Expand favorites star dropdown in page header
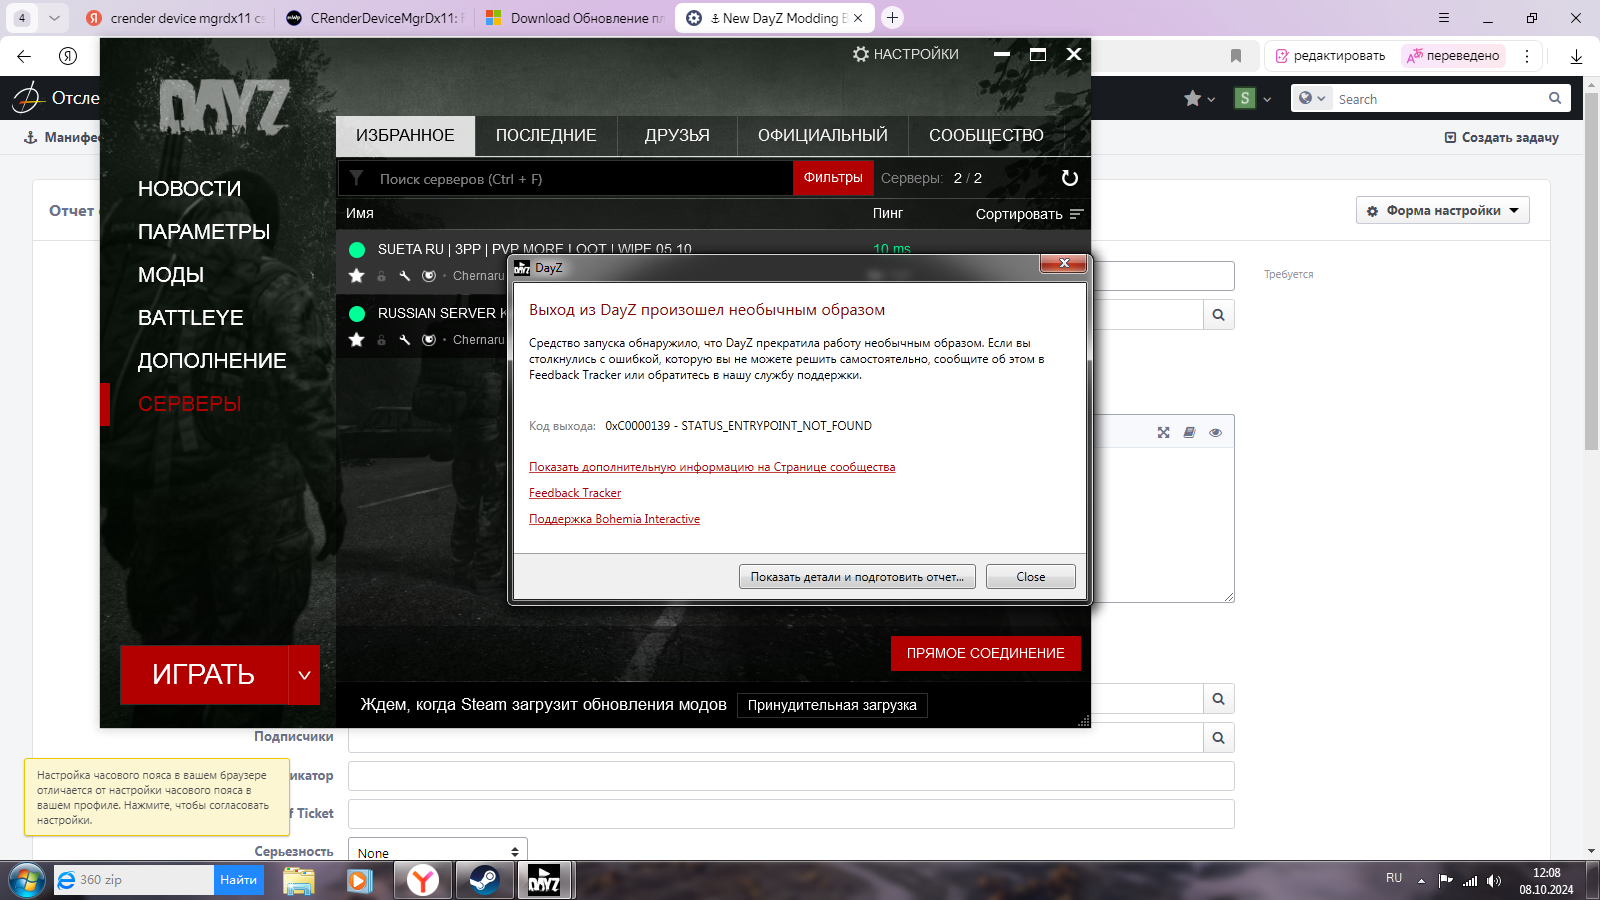The image size is (1600, 900). click(x=1199, y=98)
